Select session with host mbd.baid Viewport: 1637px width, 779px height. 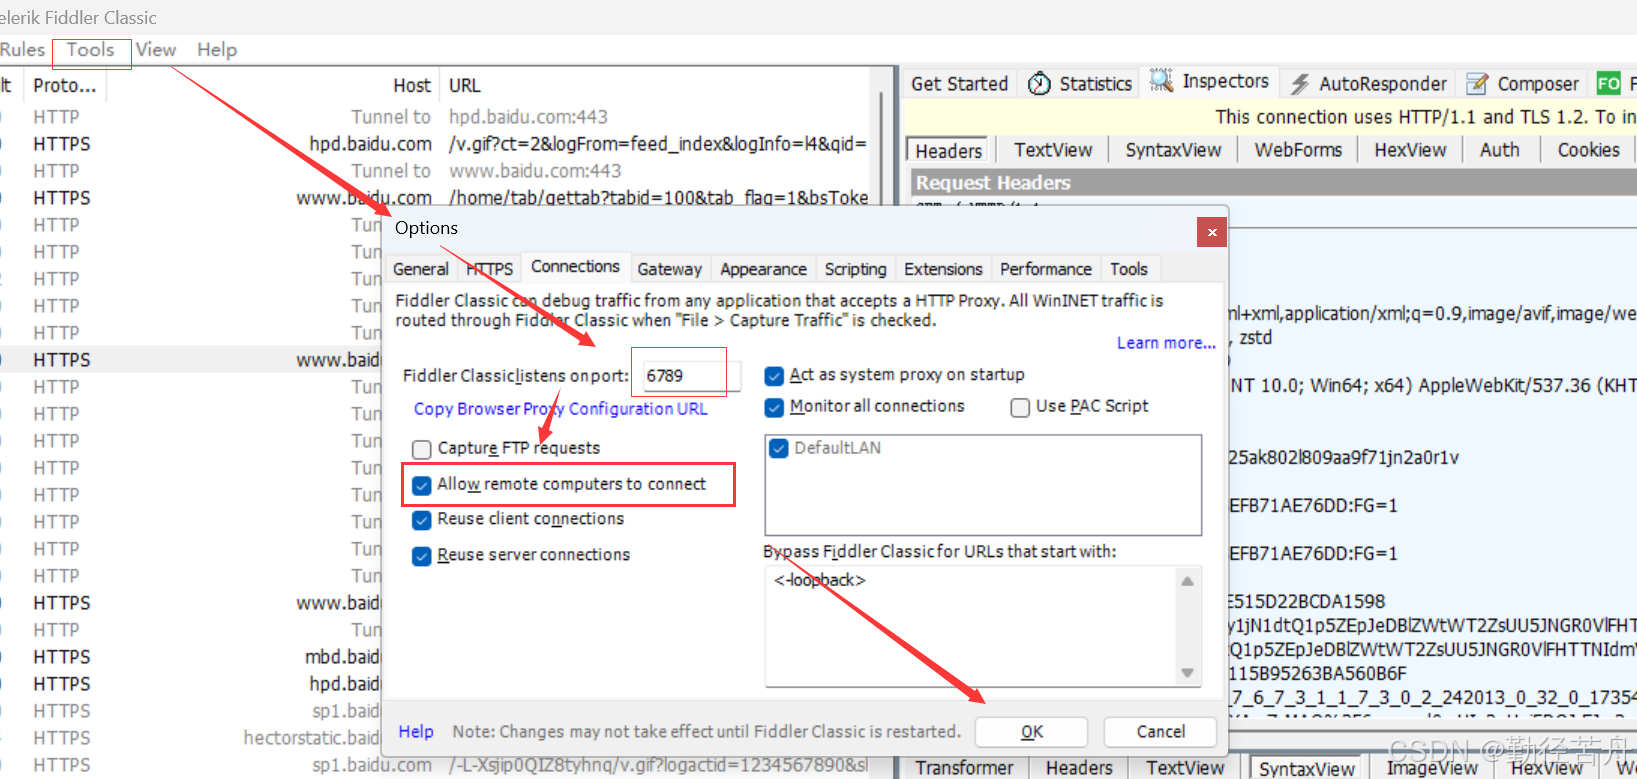[x=190, y=657]
